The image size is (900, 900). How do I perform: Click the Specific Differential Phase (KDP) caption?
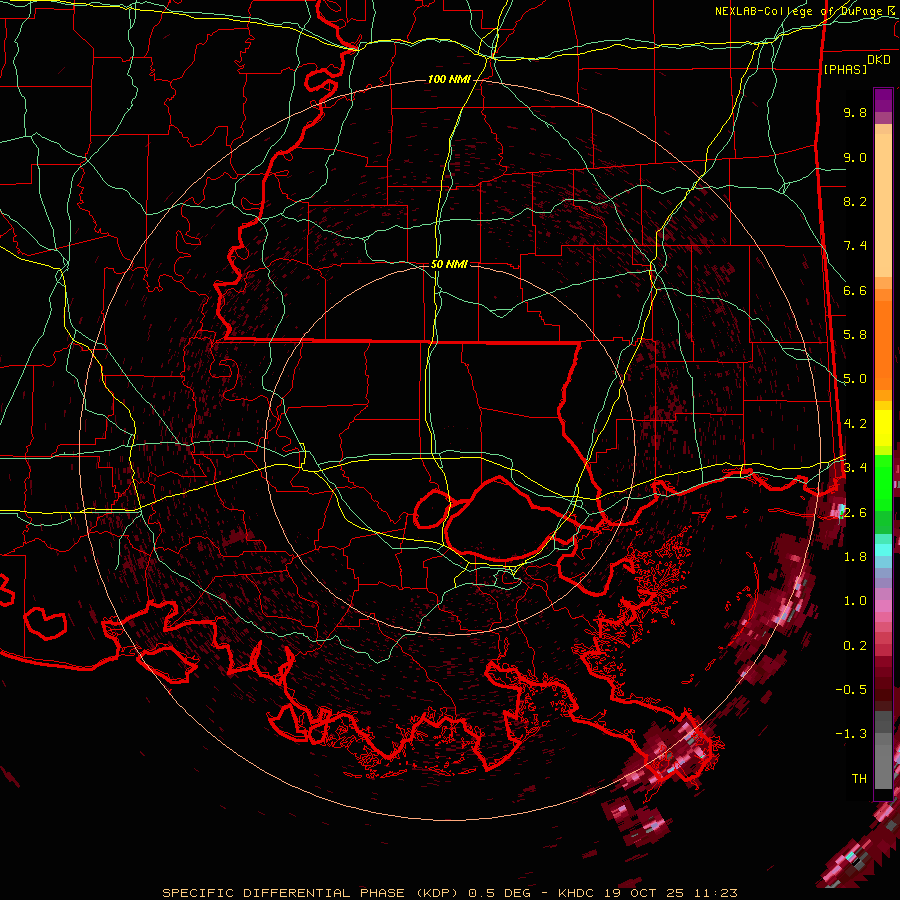click(310, 893)
